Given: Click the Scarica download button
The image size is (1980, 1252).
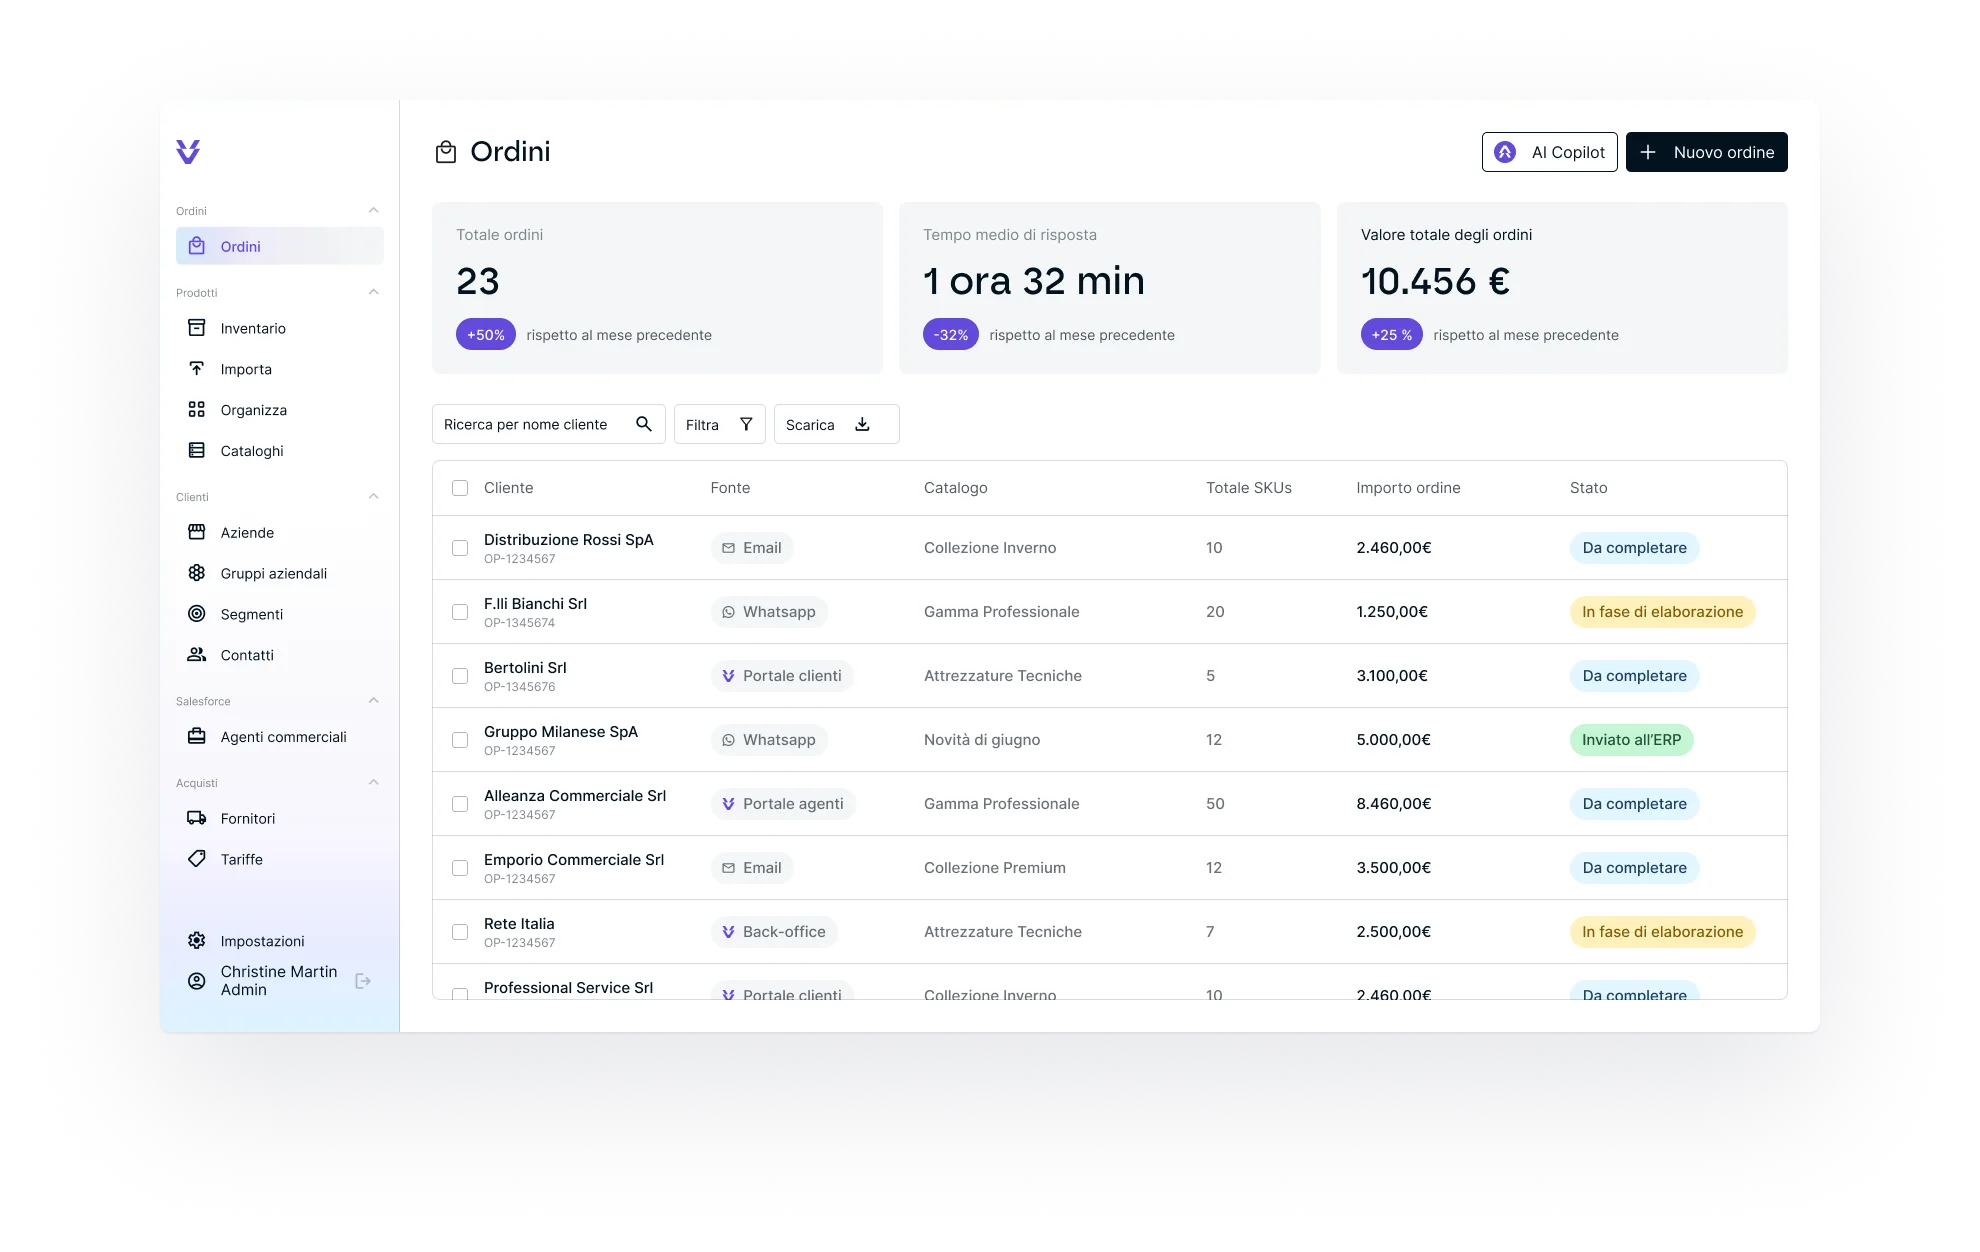Looking at the screenshot, I should pos(836,424).
